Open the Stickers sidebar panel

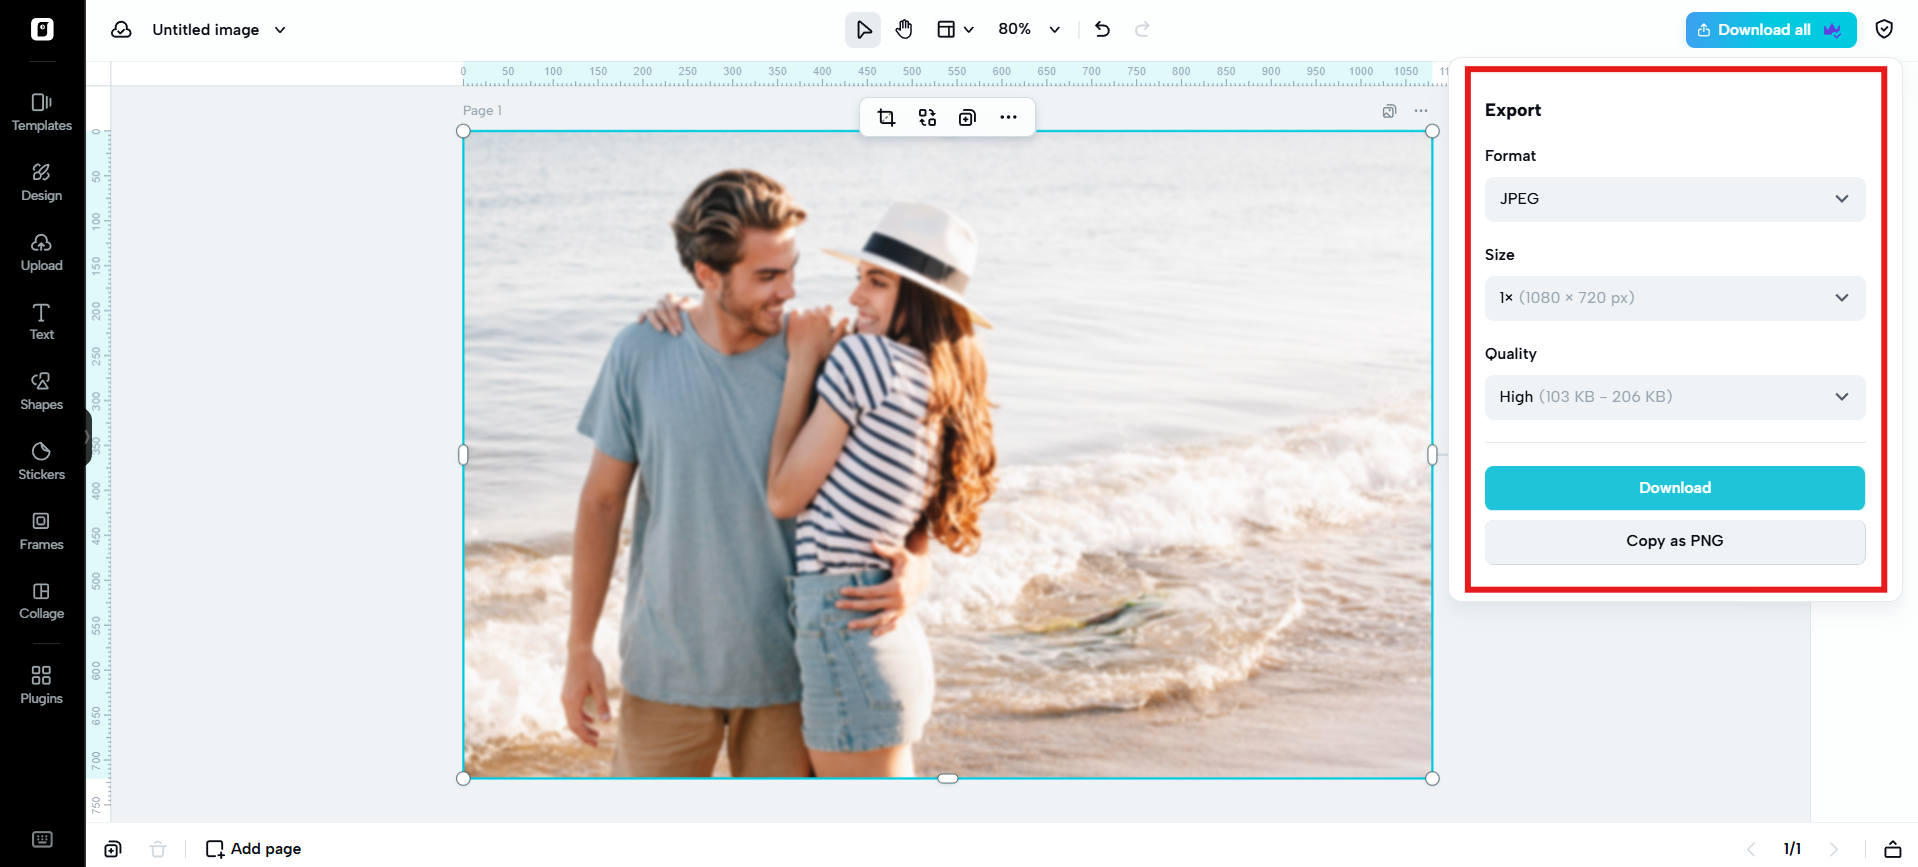[x=42, y=461]
